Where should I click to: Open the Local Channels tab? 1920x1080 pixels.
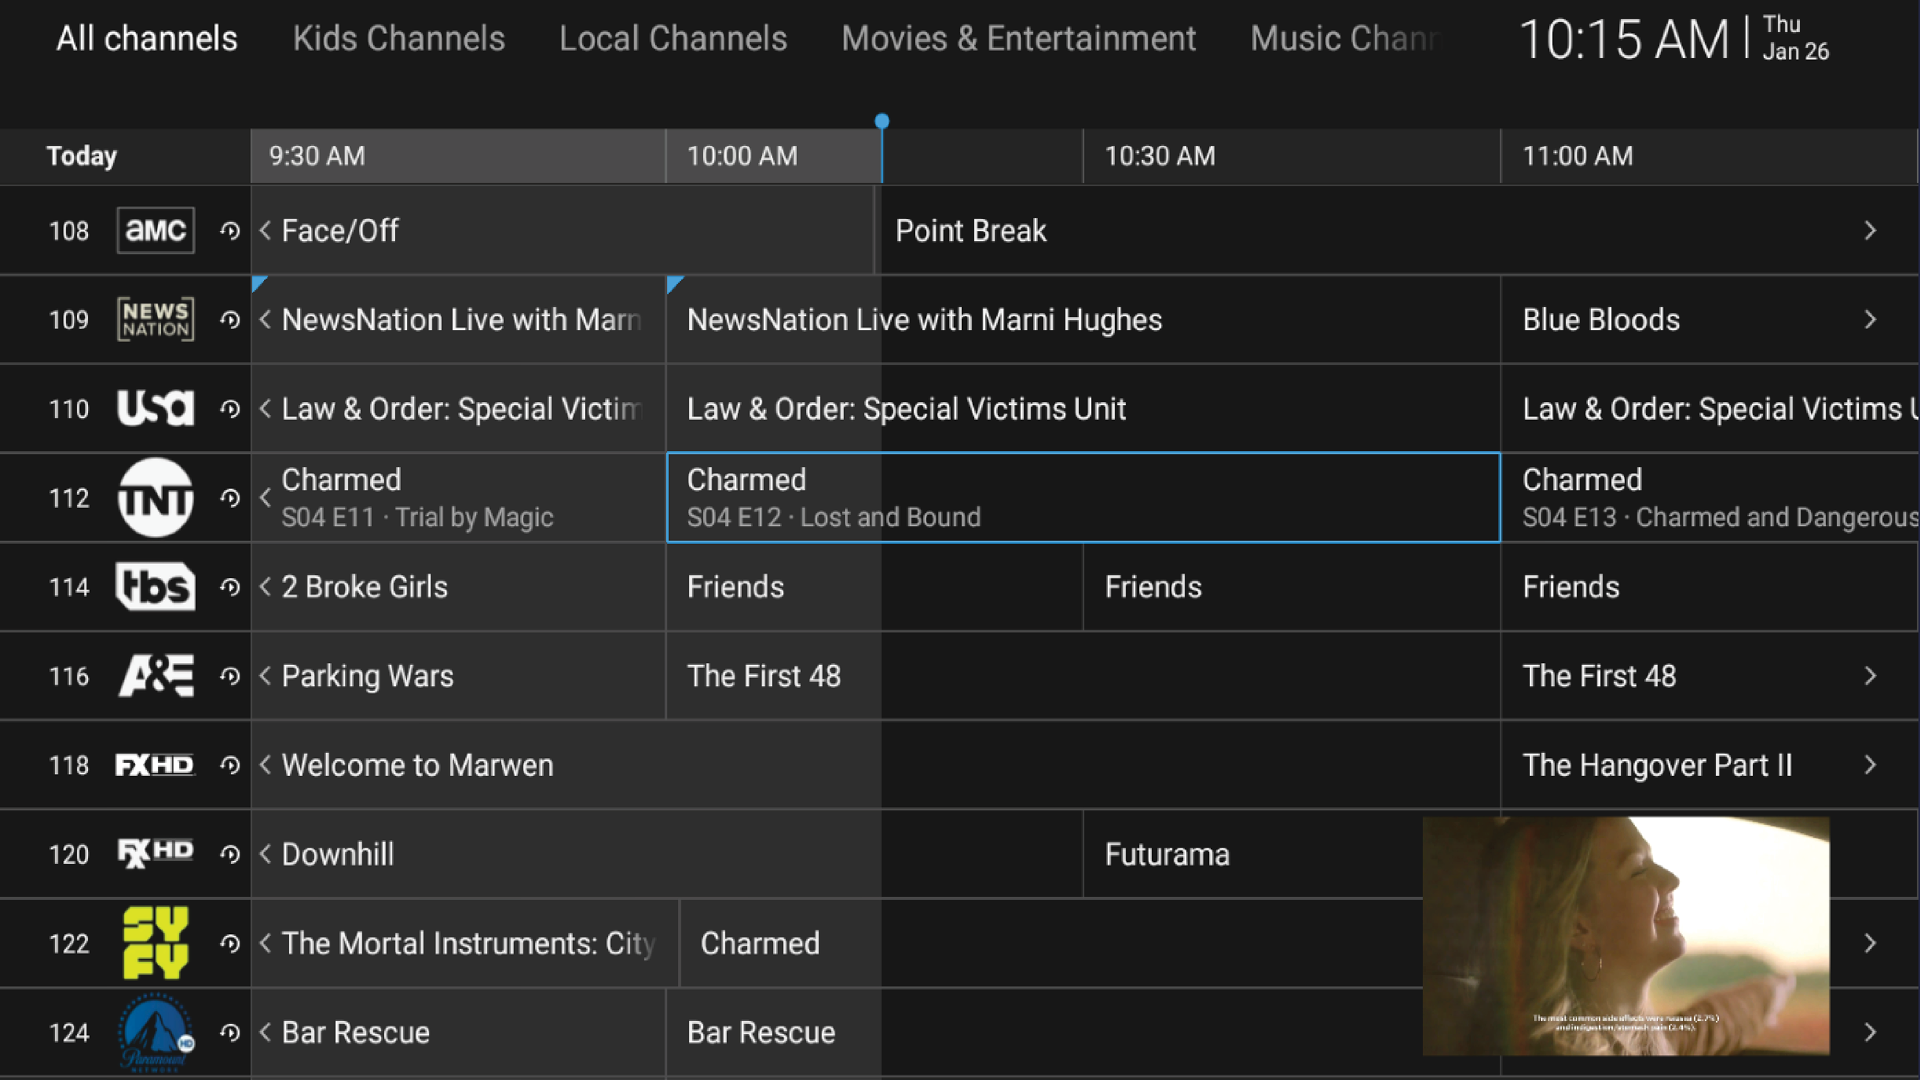[672, 38]
